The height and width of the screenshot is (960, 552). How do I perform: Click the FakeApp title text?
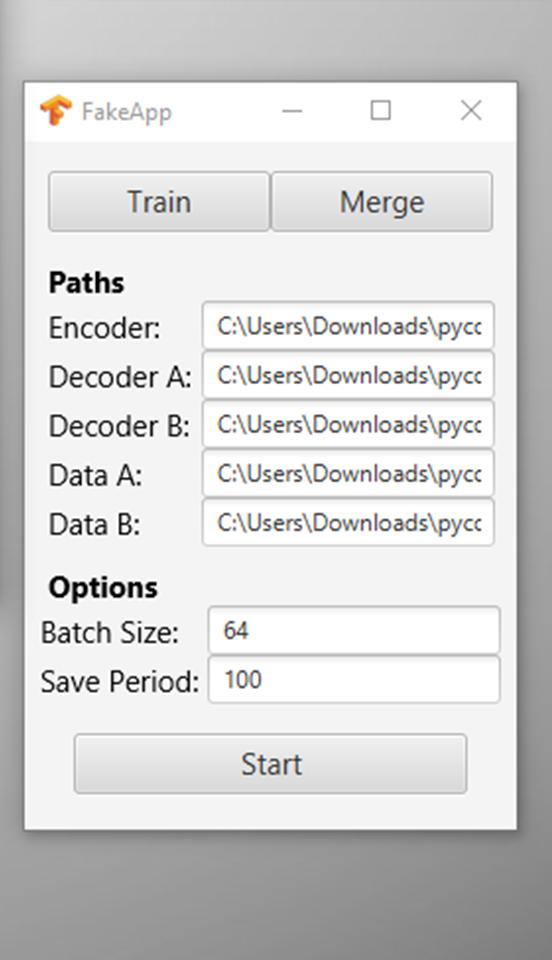(127, 112)
